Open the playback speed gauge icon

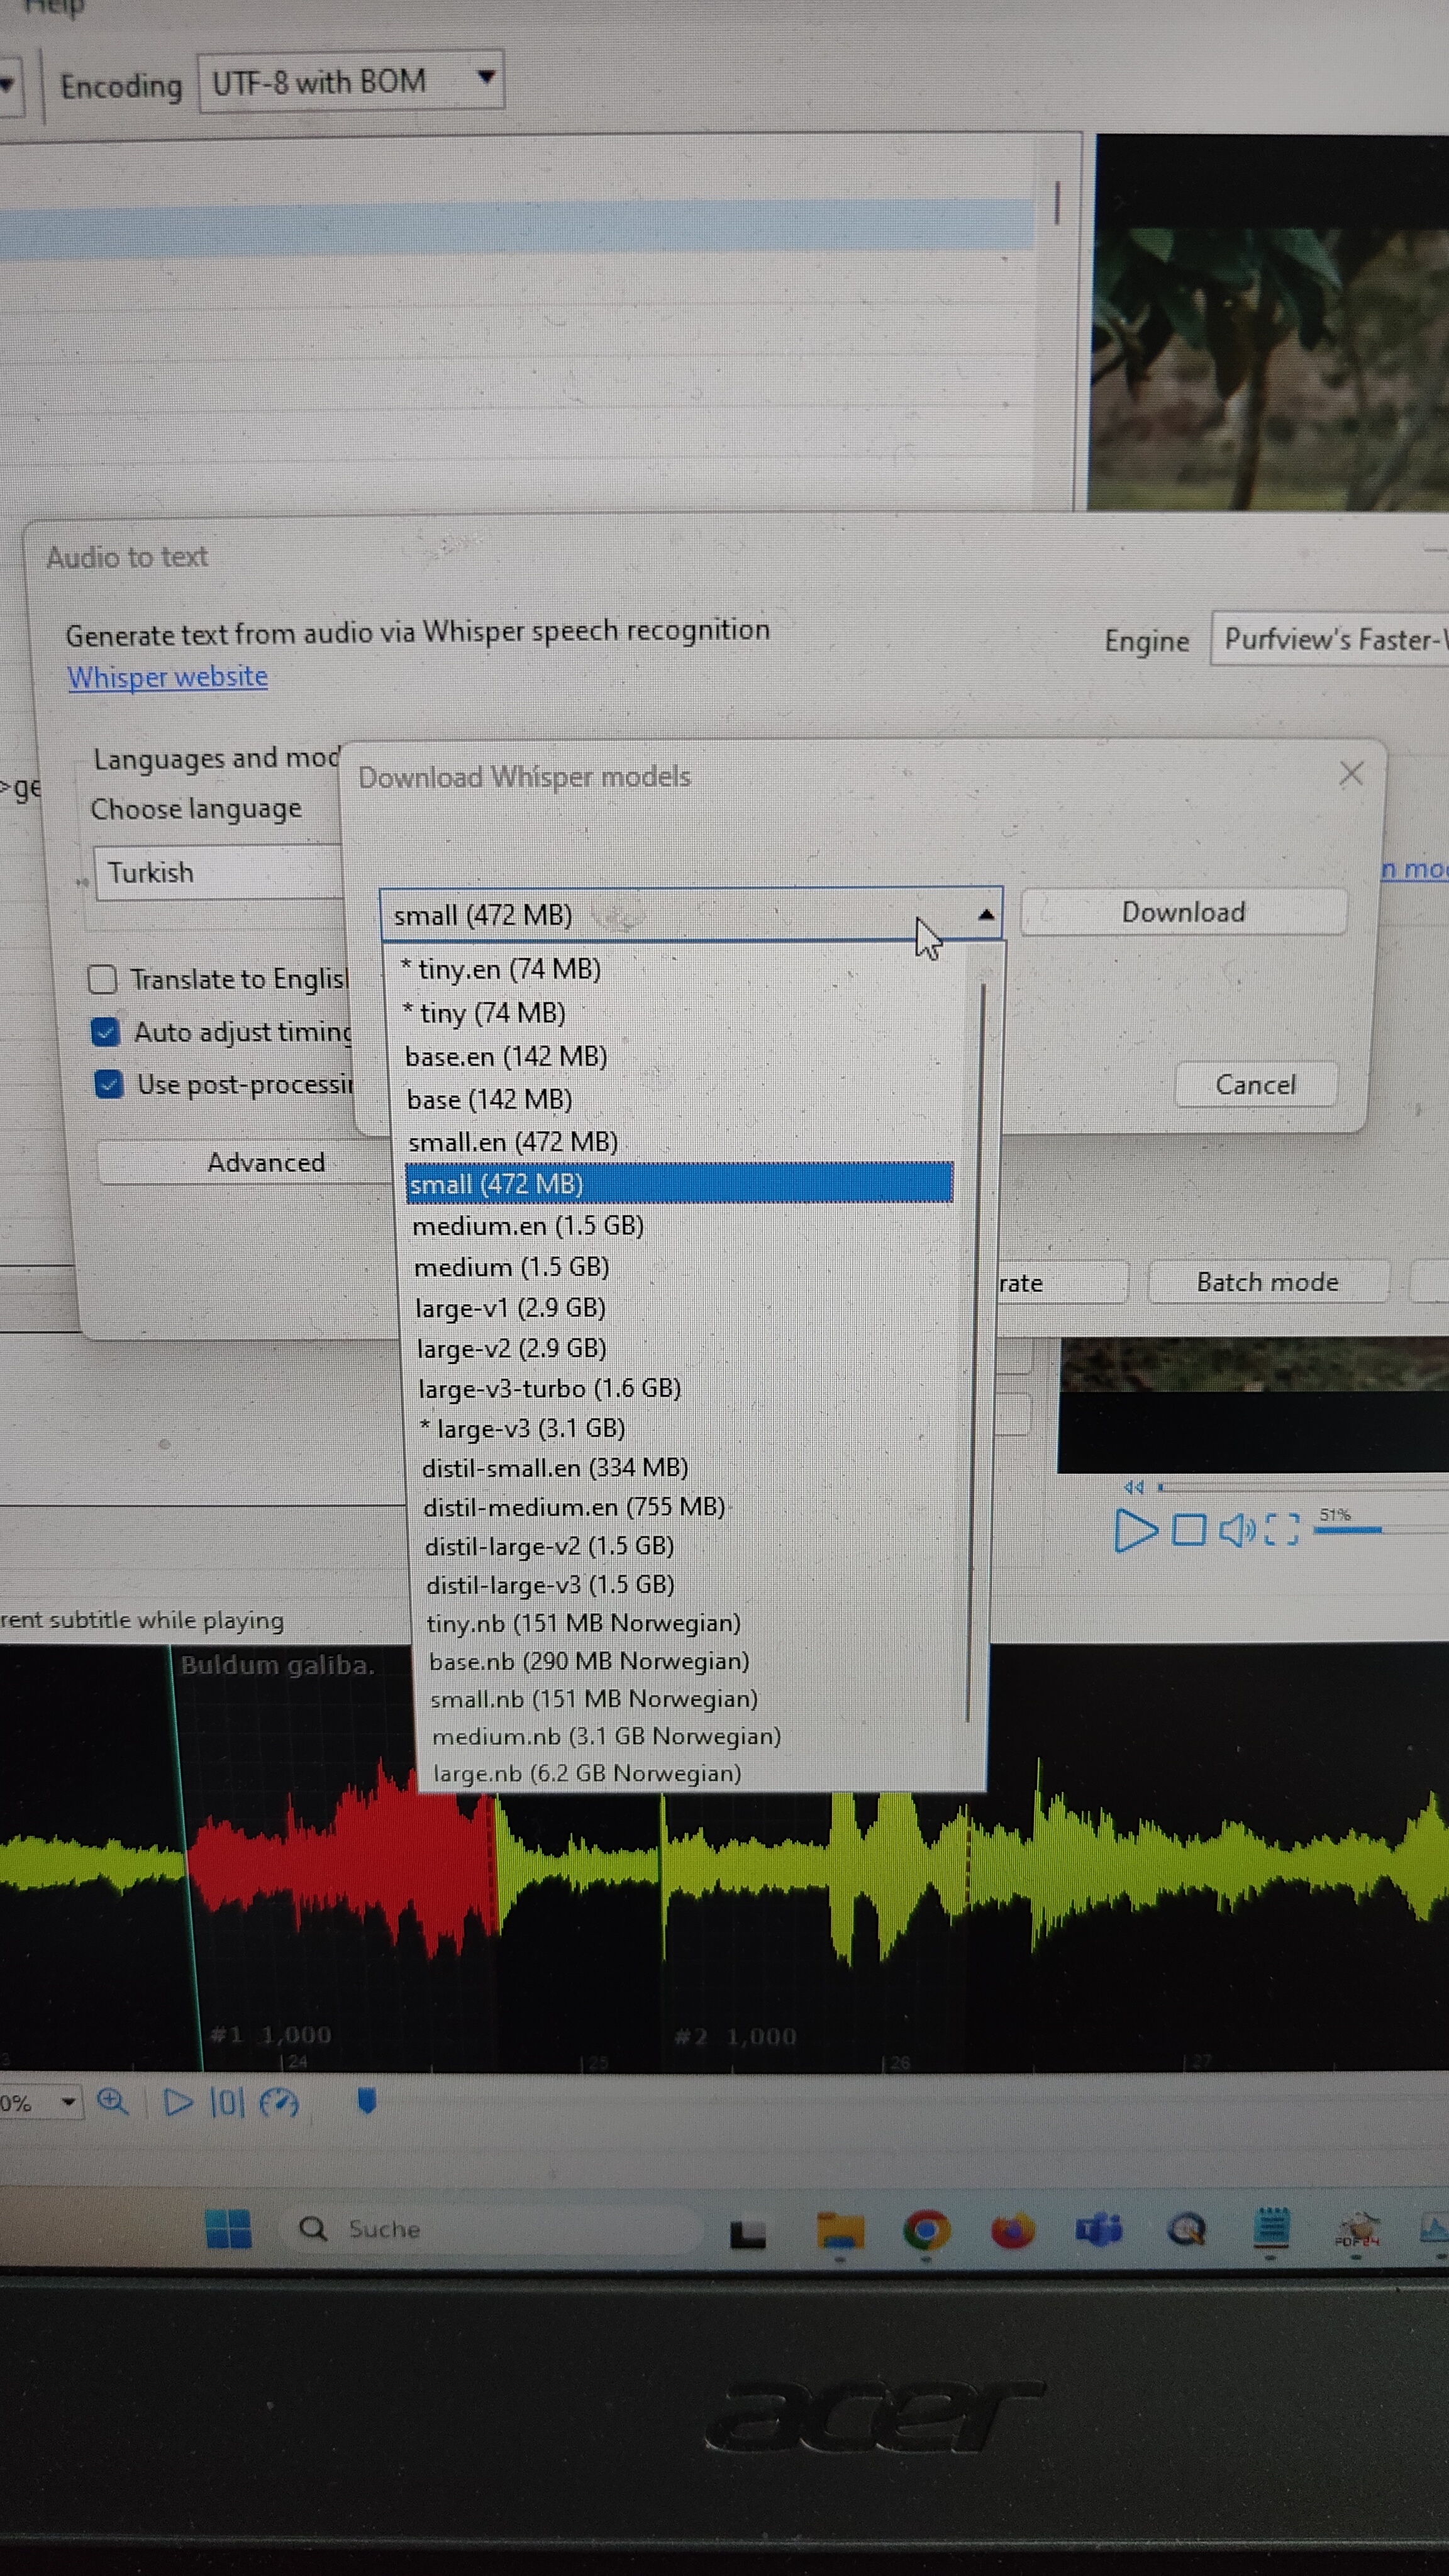point(279,2102)
